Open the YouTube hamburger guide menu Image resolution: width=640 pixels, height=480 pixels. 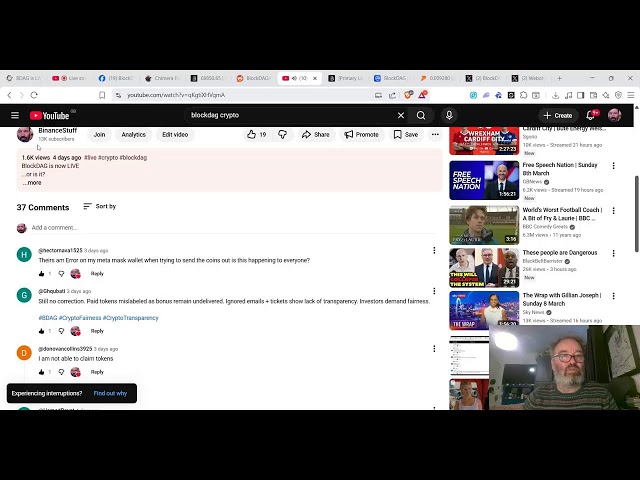point(15,116)
